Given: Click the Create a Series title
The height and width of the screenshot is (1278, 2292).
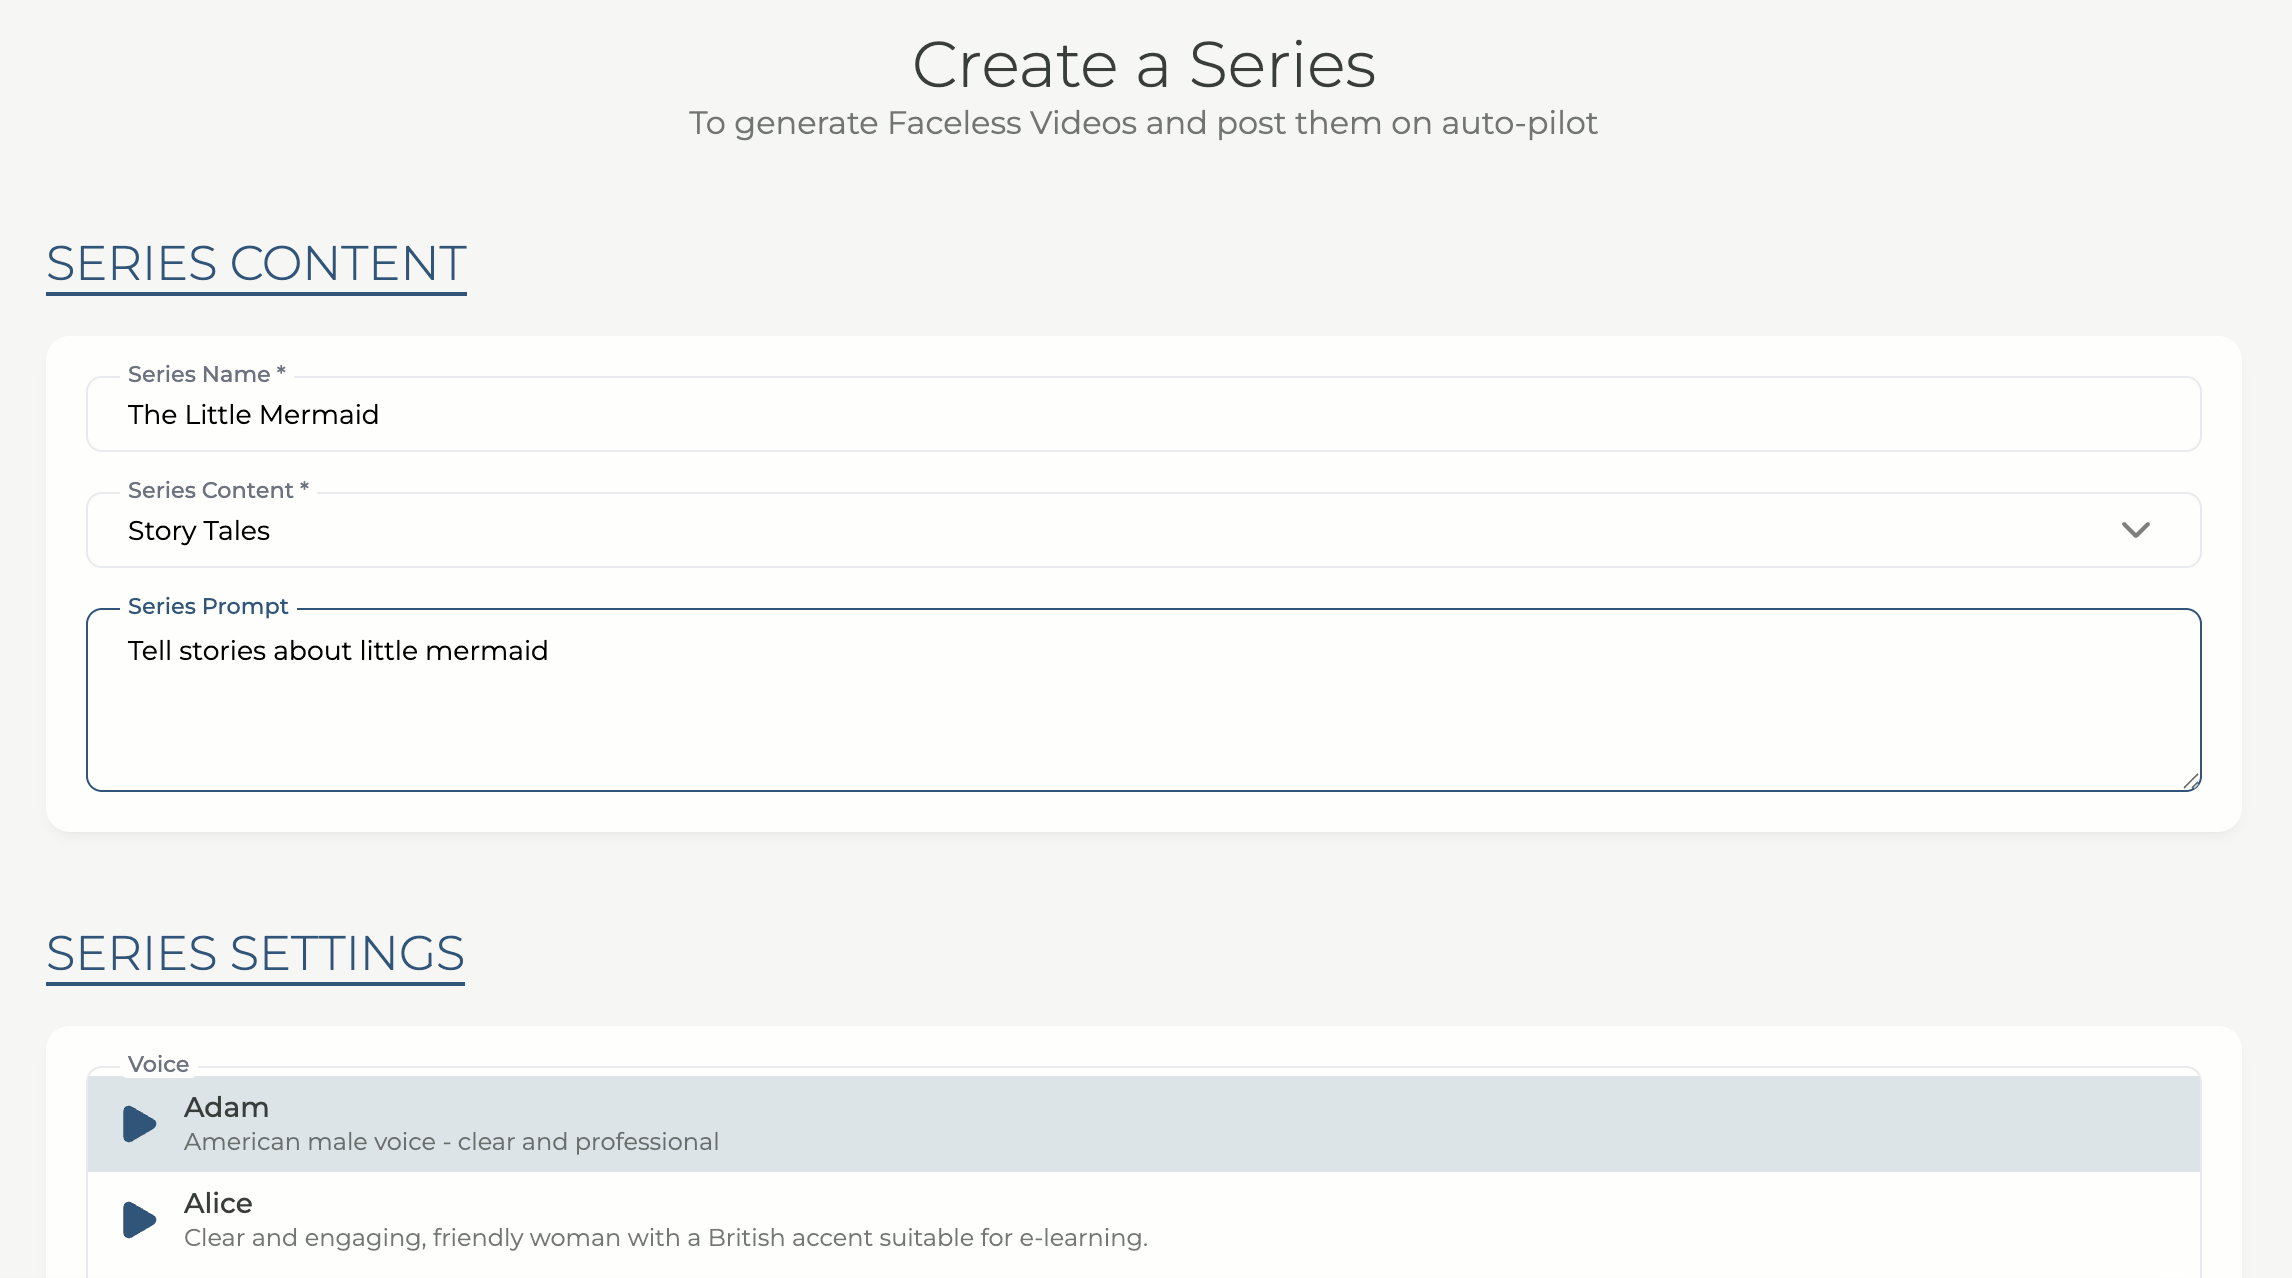Looking at the screenshot, I should pos(1144,66).
